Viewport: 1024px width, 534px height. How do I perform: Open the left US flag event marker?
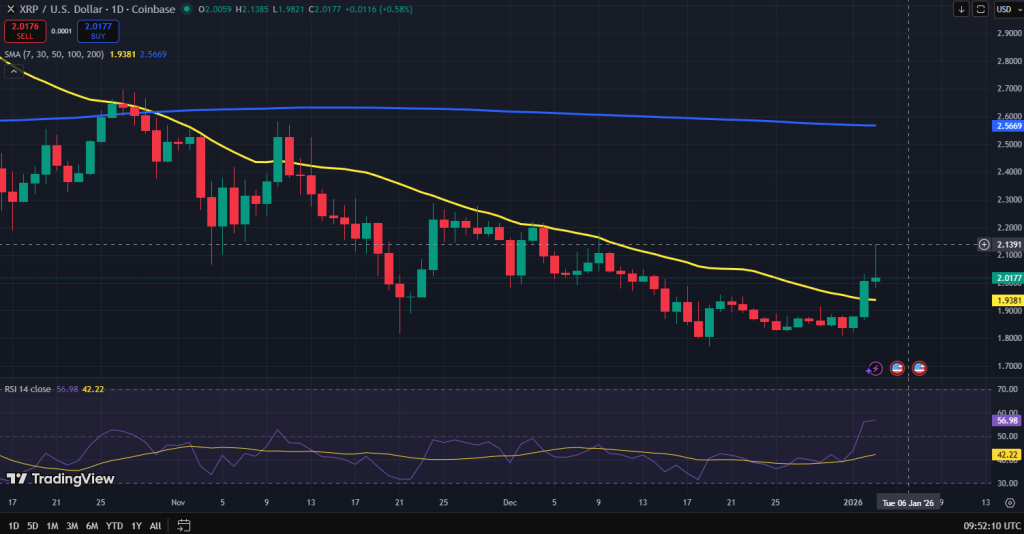[x=897, y=368]
